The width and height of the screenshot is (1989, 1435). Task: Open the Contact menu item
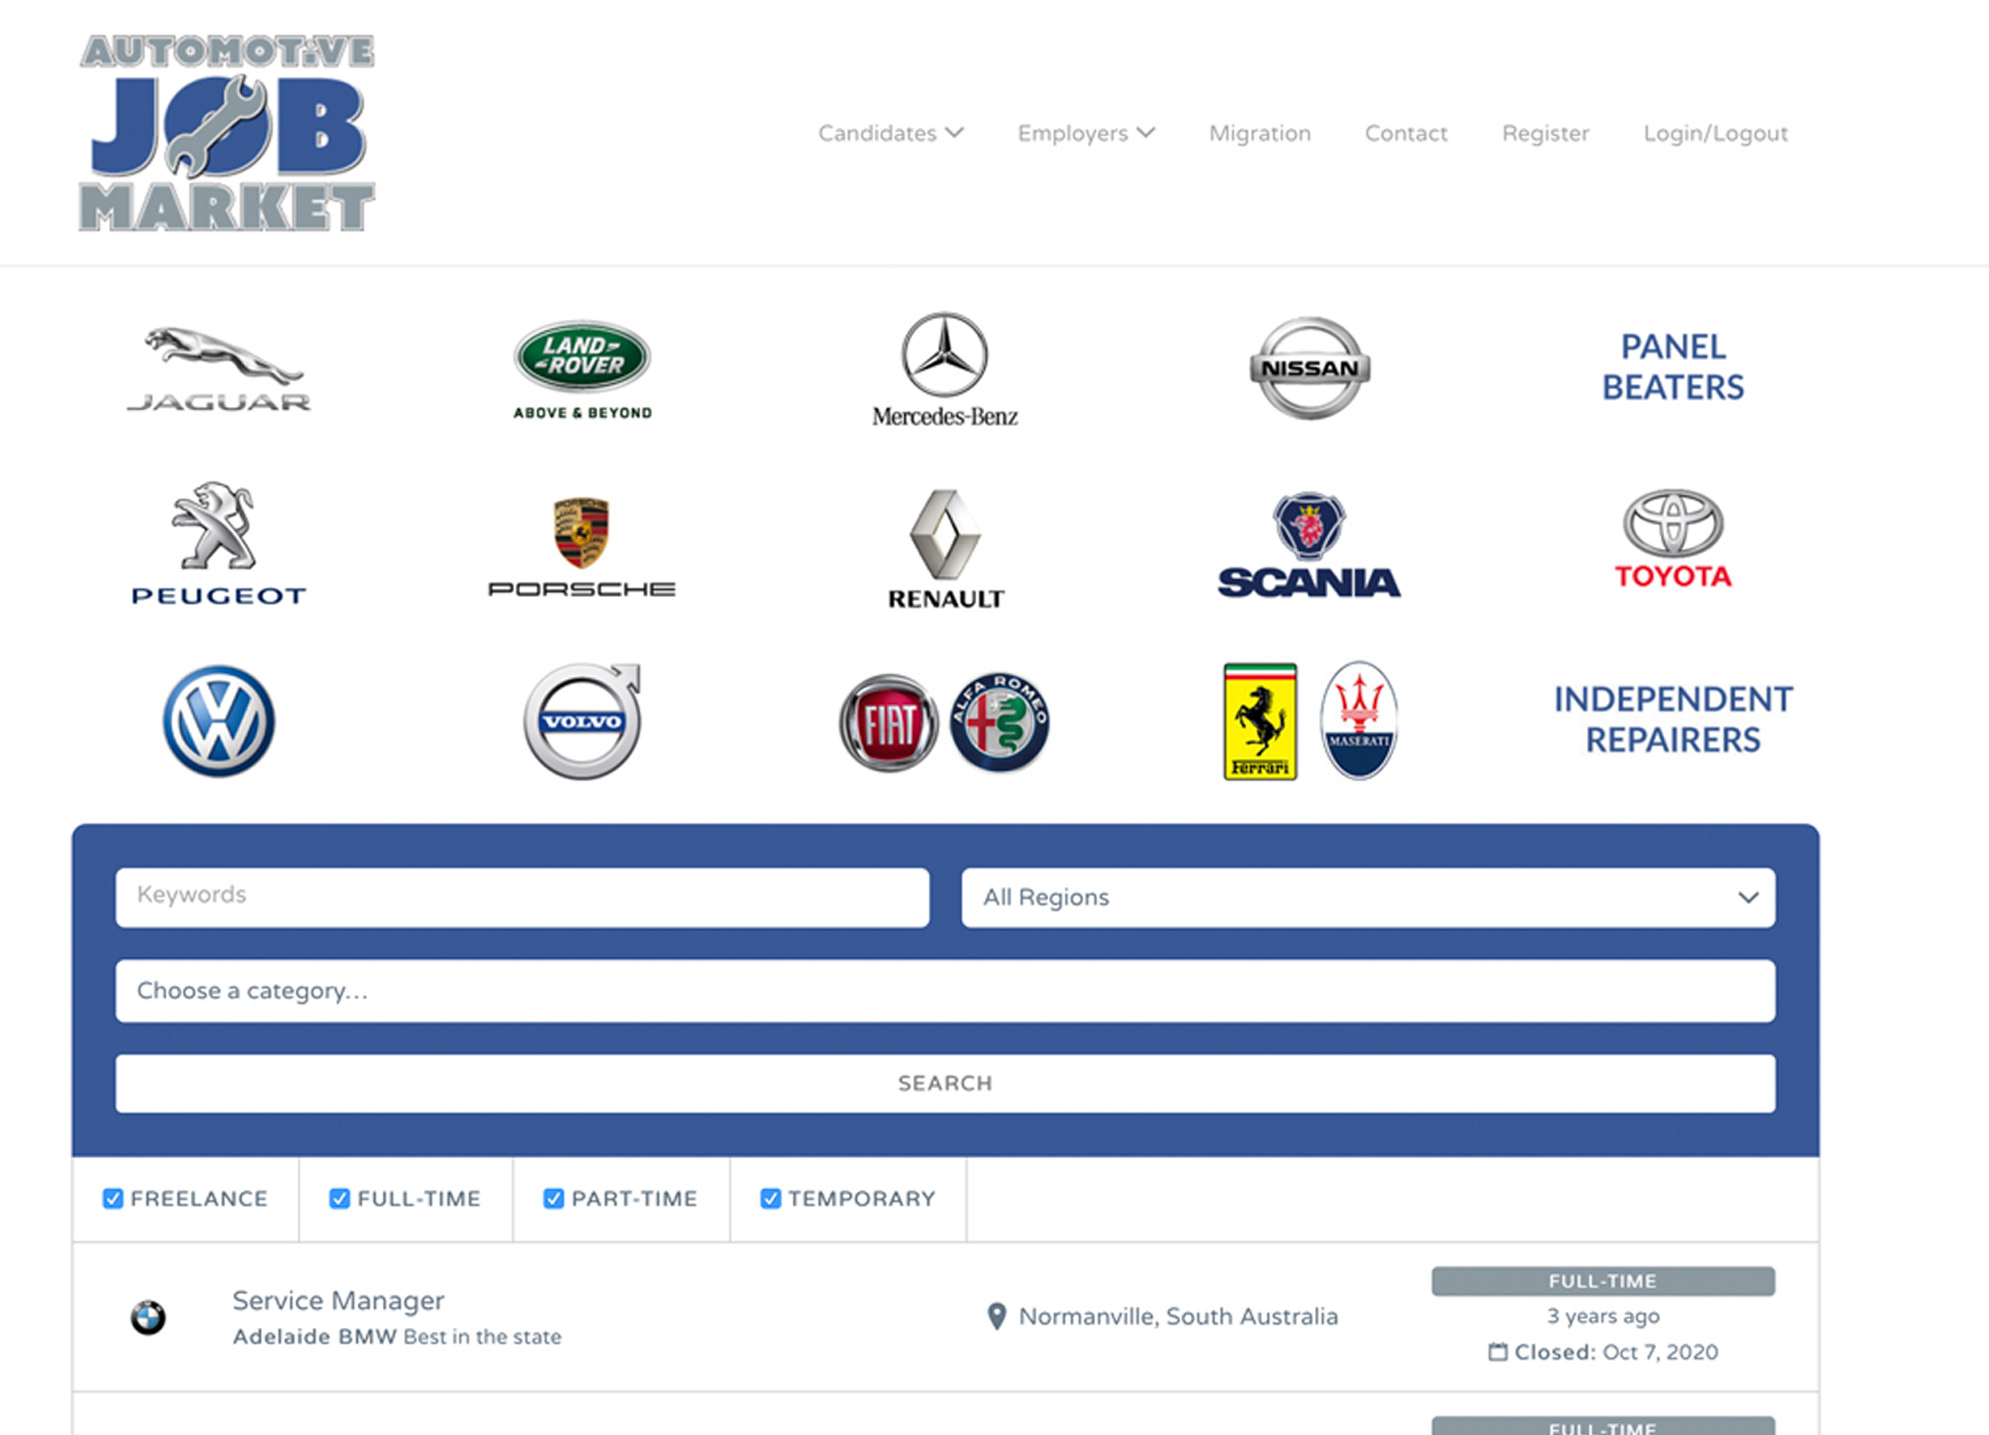1405,133
